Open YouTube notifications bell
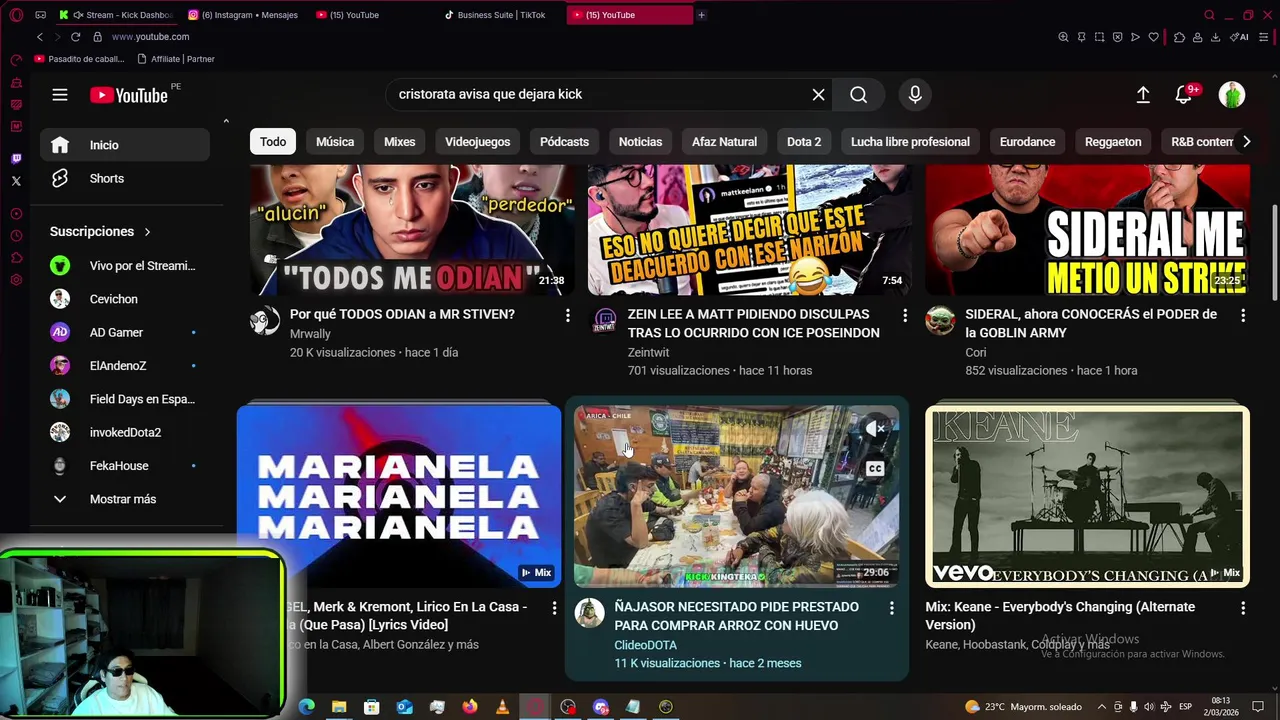This screenshot has width=1280, height=720. (1184, 94)
